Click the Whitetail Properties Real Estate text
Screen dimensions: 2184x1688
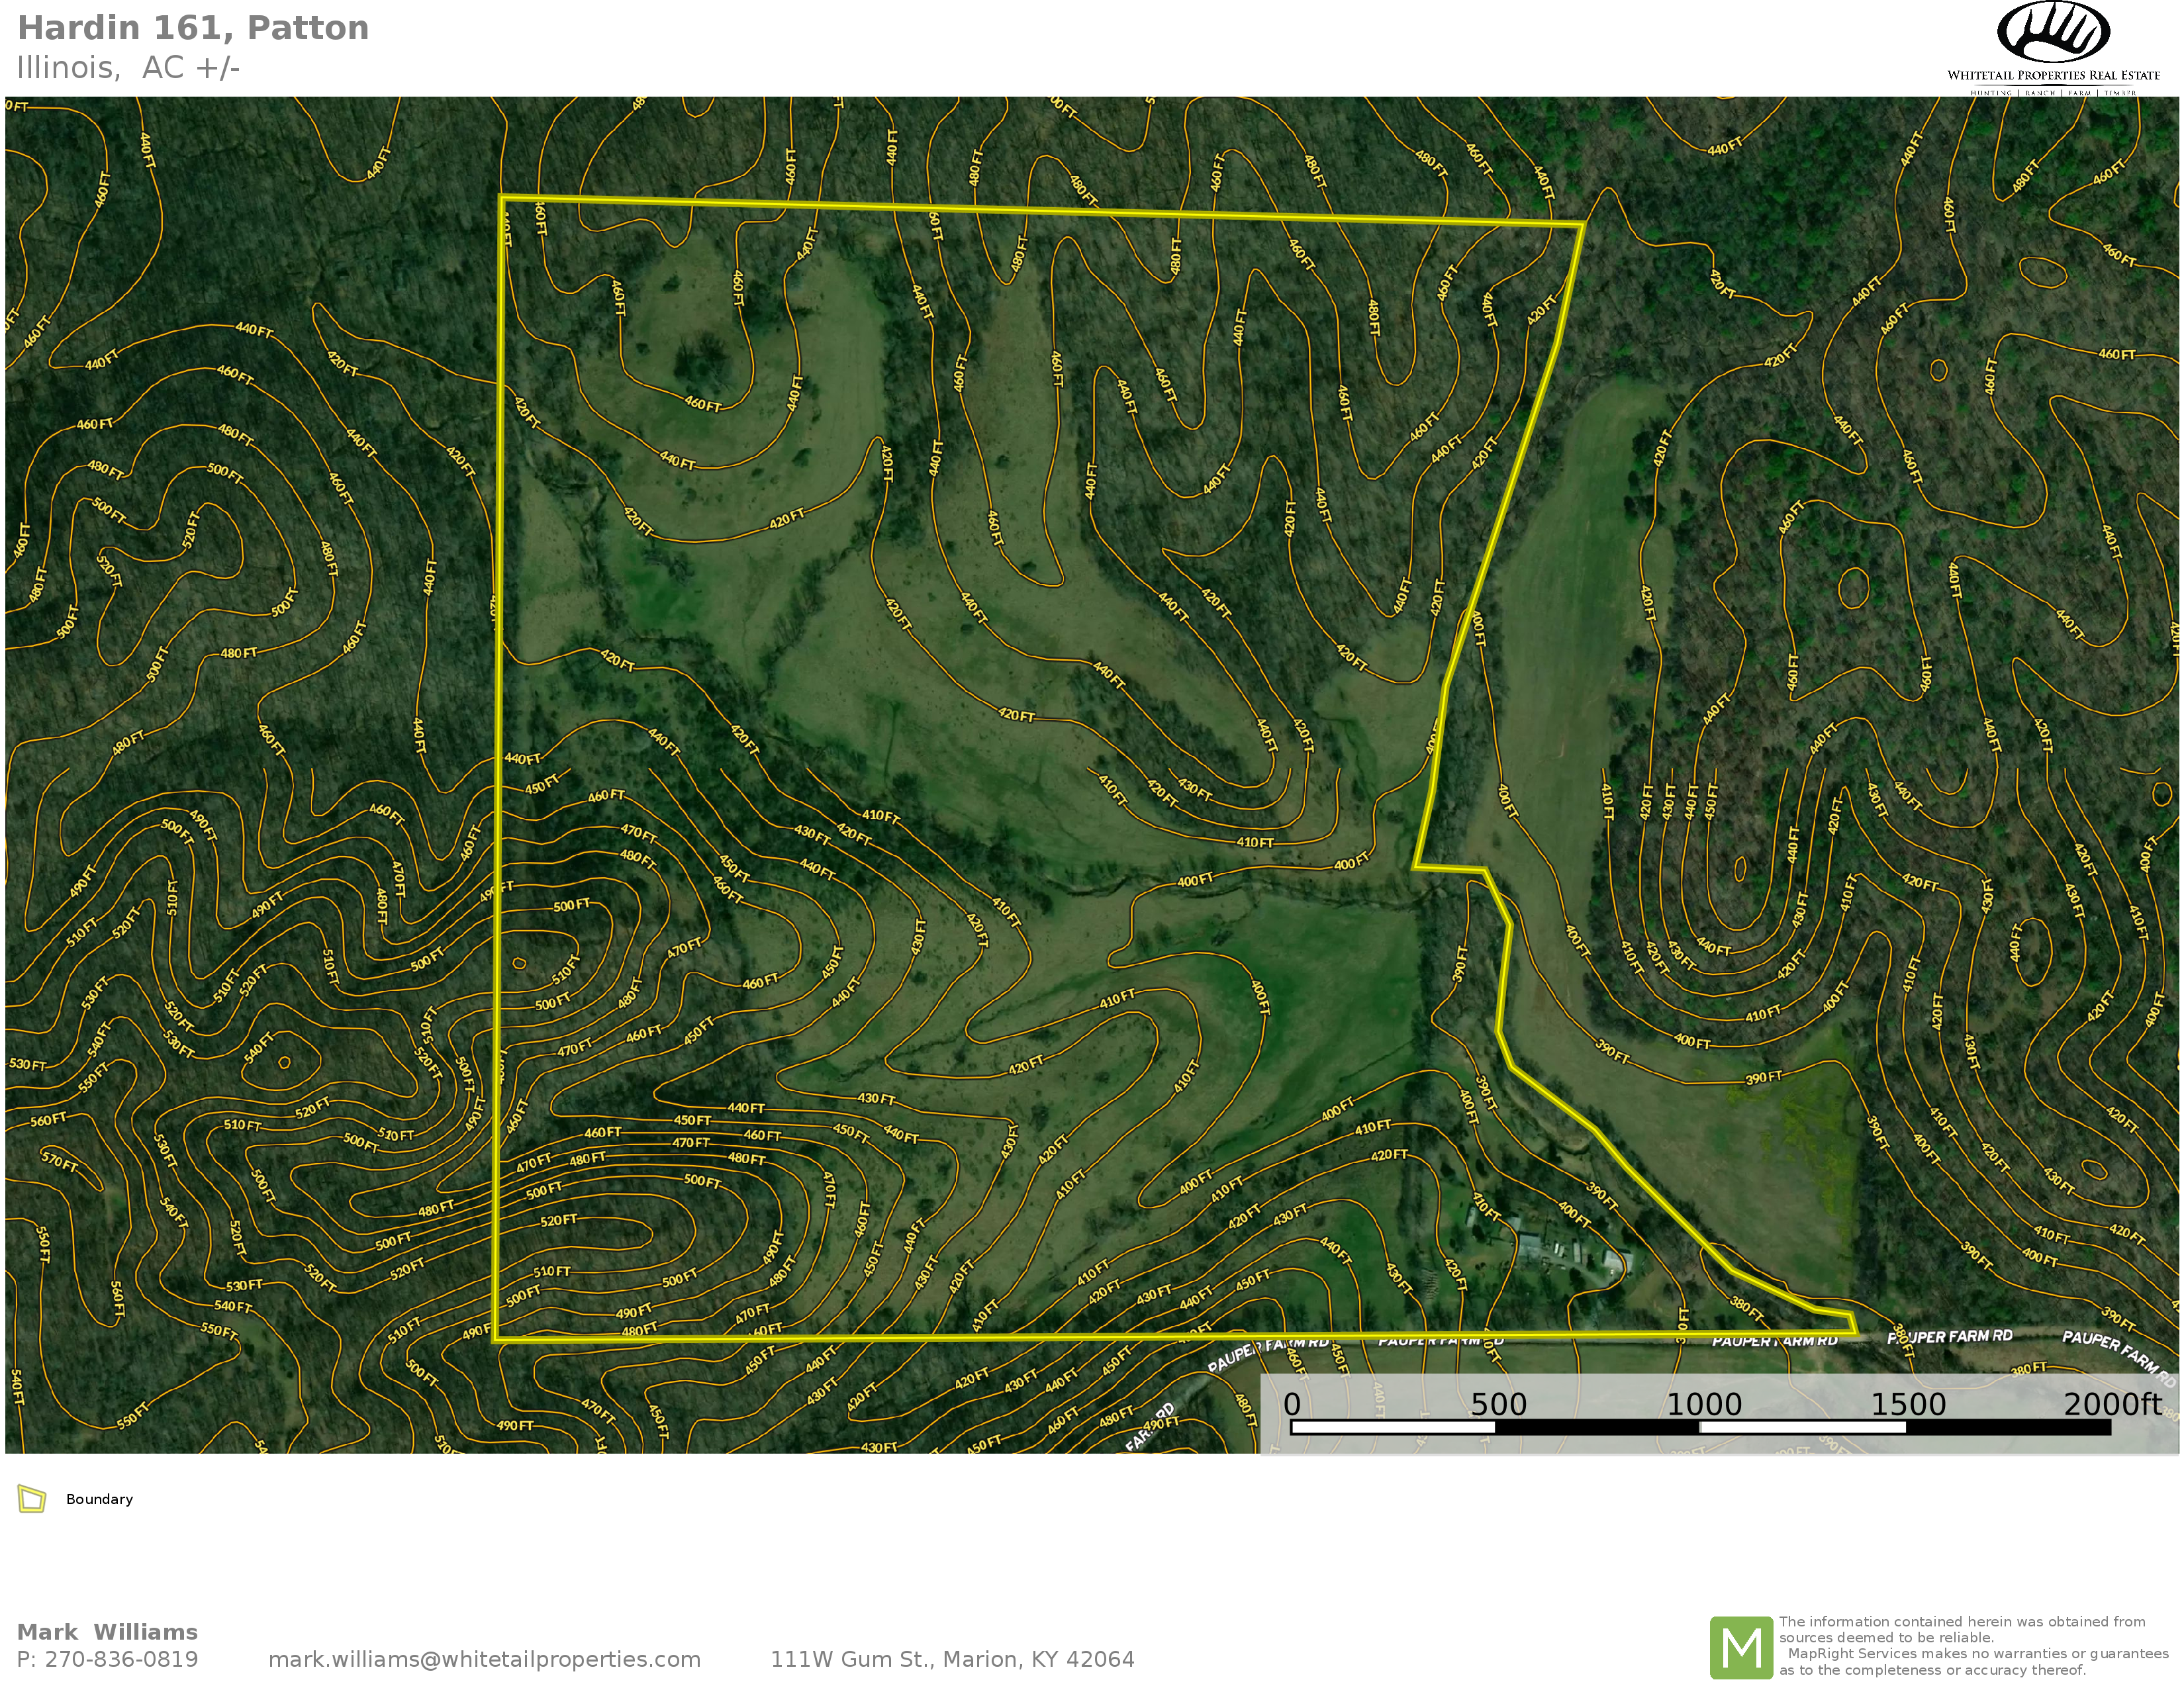2053,75
